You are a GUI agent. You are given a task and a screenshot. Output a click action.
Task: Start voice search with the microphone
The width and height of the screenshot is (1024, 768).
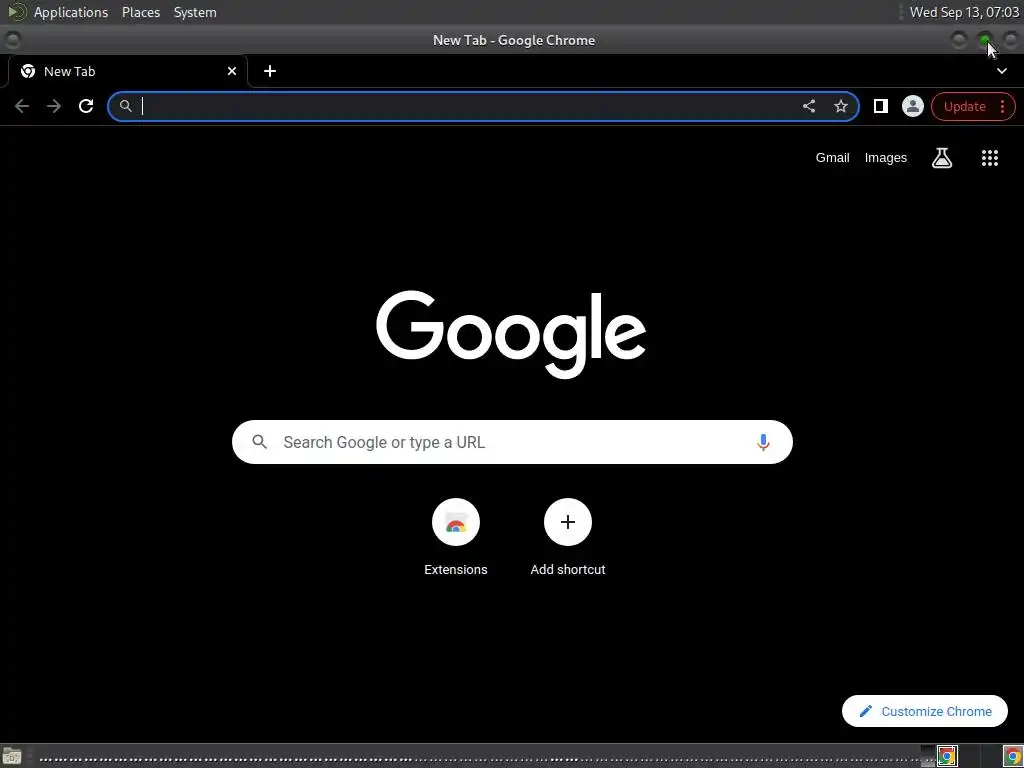pos(763,442)
